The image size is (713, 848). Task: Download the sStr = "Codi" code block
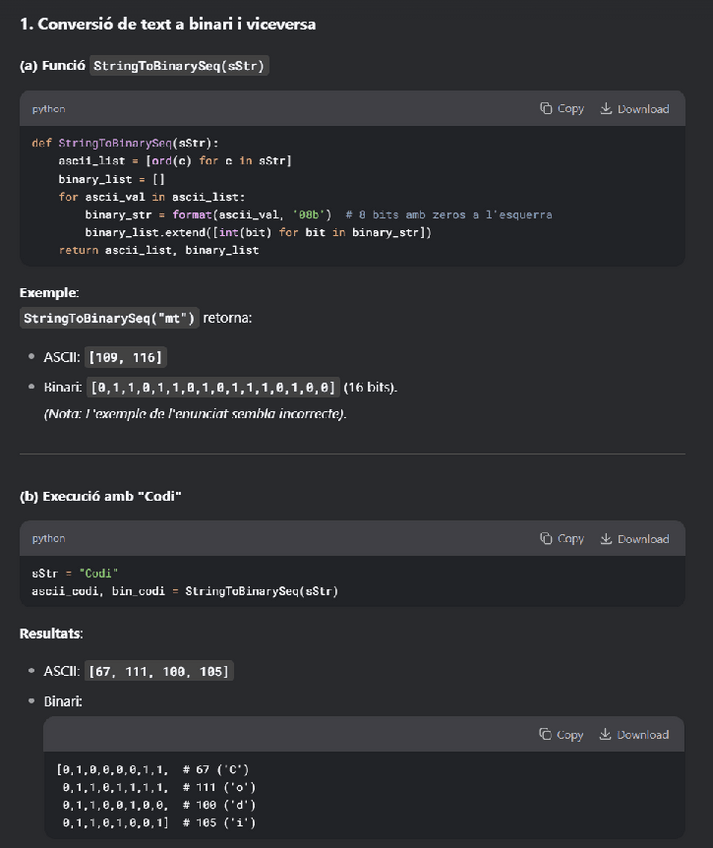point(634,538)
